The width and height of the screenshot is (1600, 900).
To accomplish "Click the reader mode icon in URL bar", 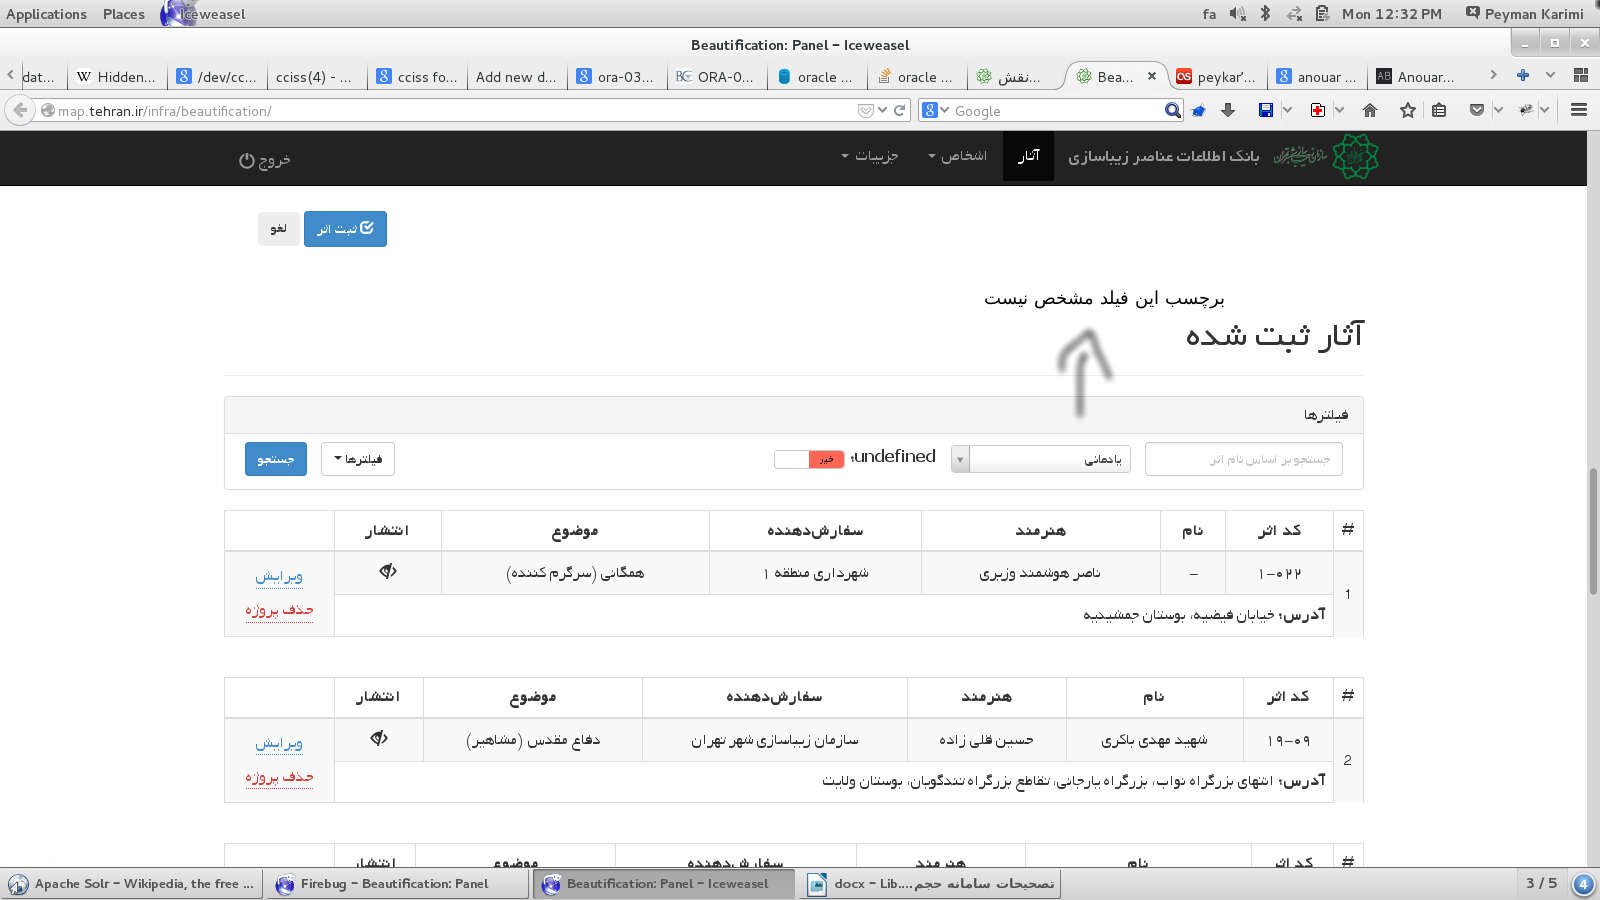I will click(866, 111).
